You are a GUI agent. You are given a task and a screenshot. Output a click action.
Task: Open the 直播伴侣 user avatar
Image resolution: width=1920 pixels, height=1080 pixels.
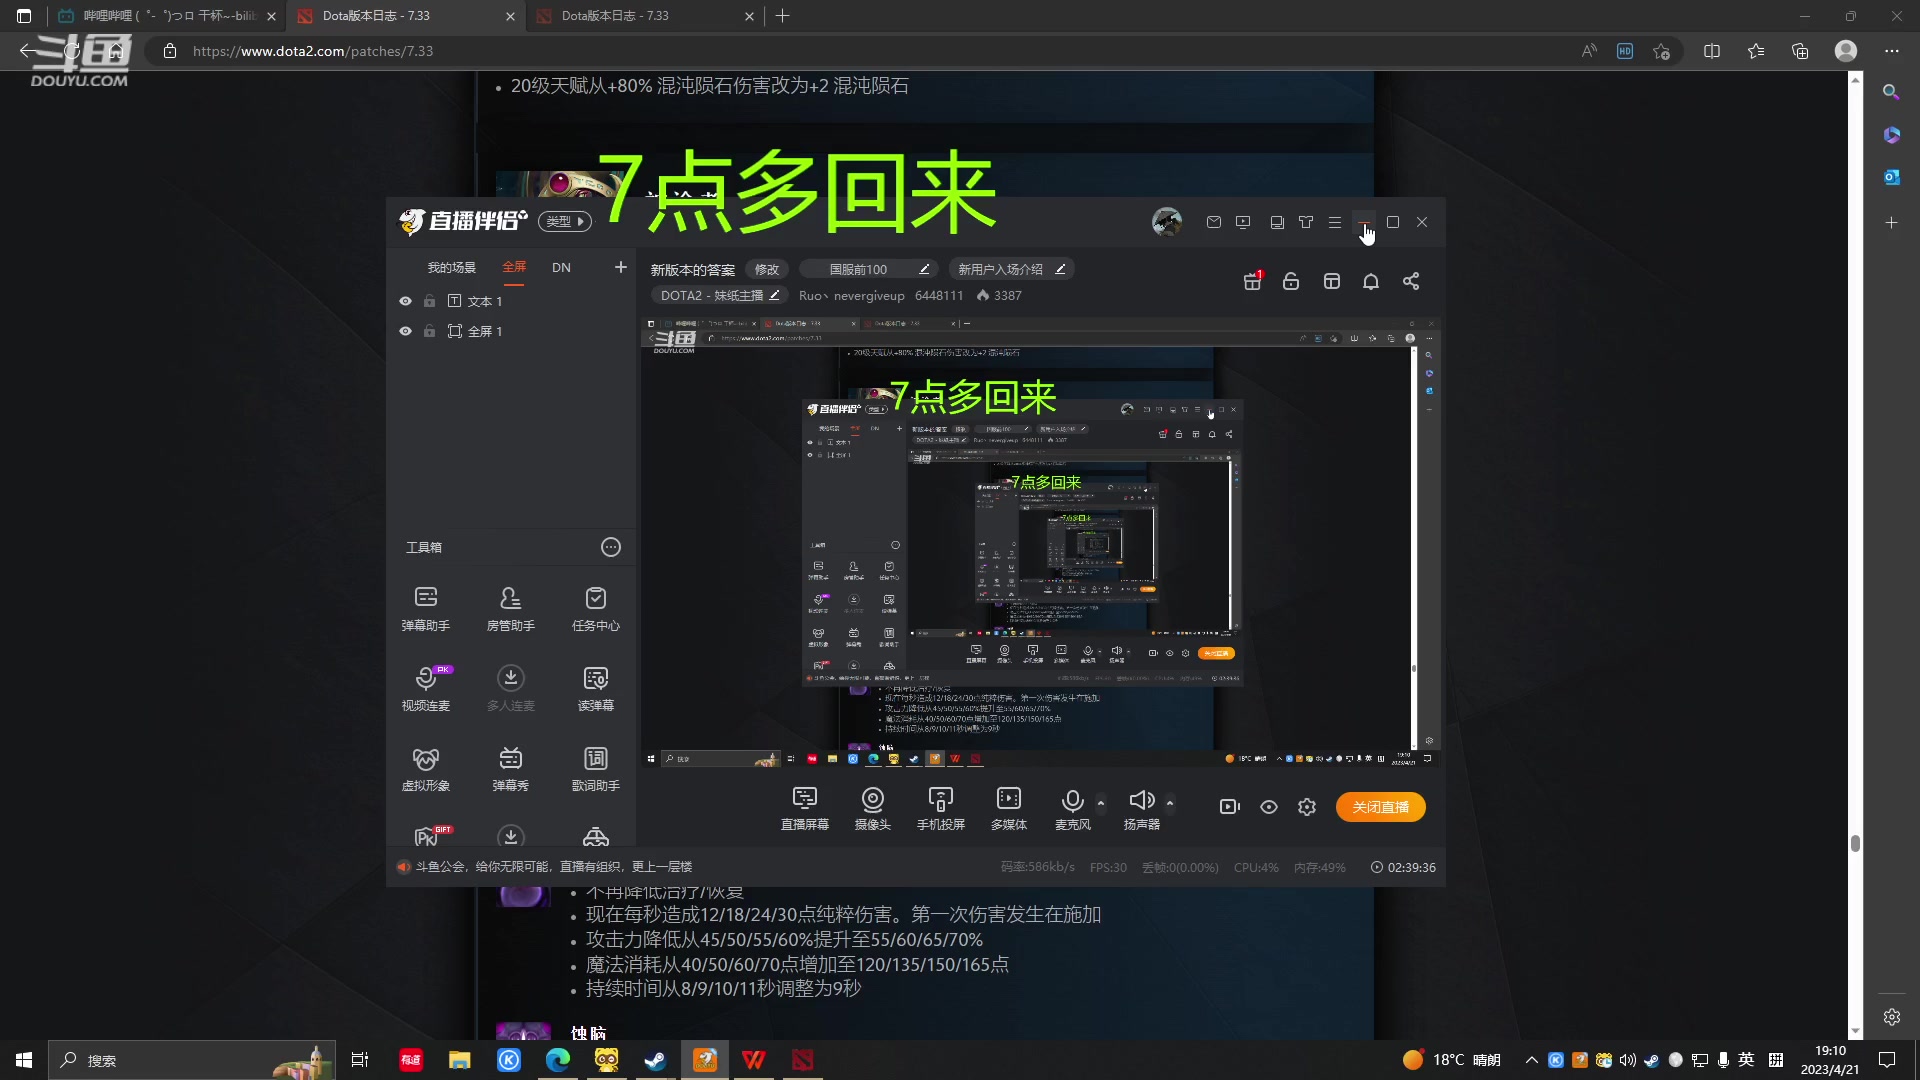[1167, 222]
